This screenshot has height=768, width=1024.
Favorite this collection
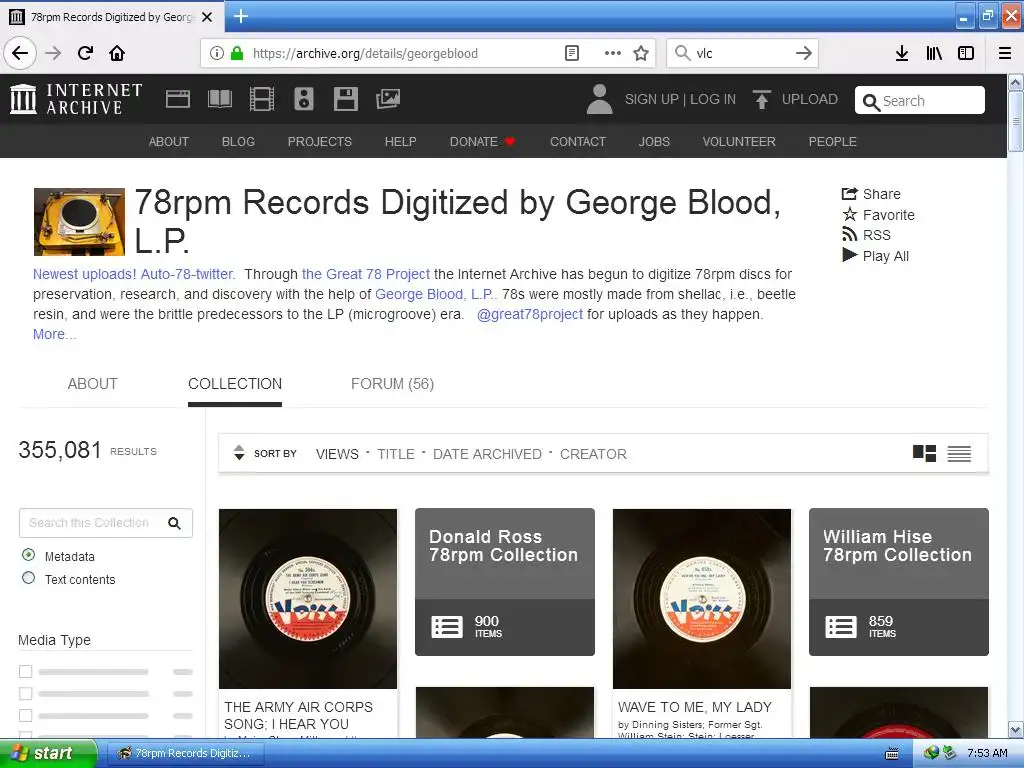[x=878, y=215]
